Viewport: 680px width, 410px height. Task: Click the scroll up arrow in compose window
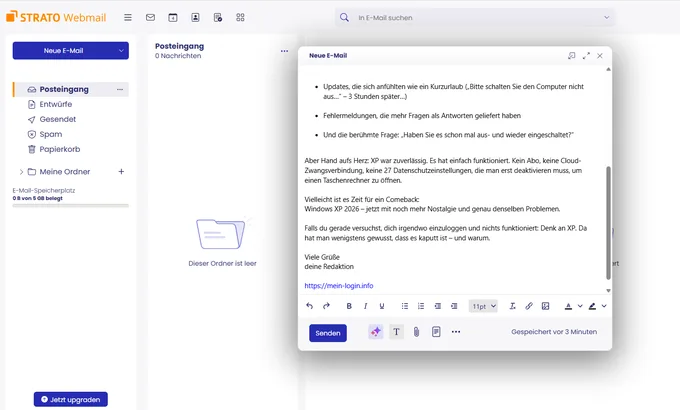coord(608,69)
